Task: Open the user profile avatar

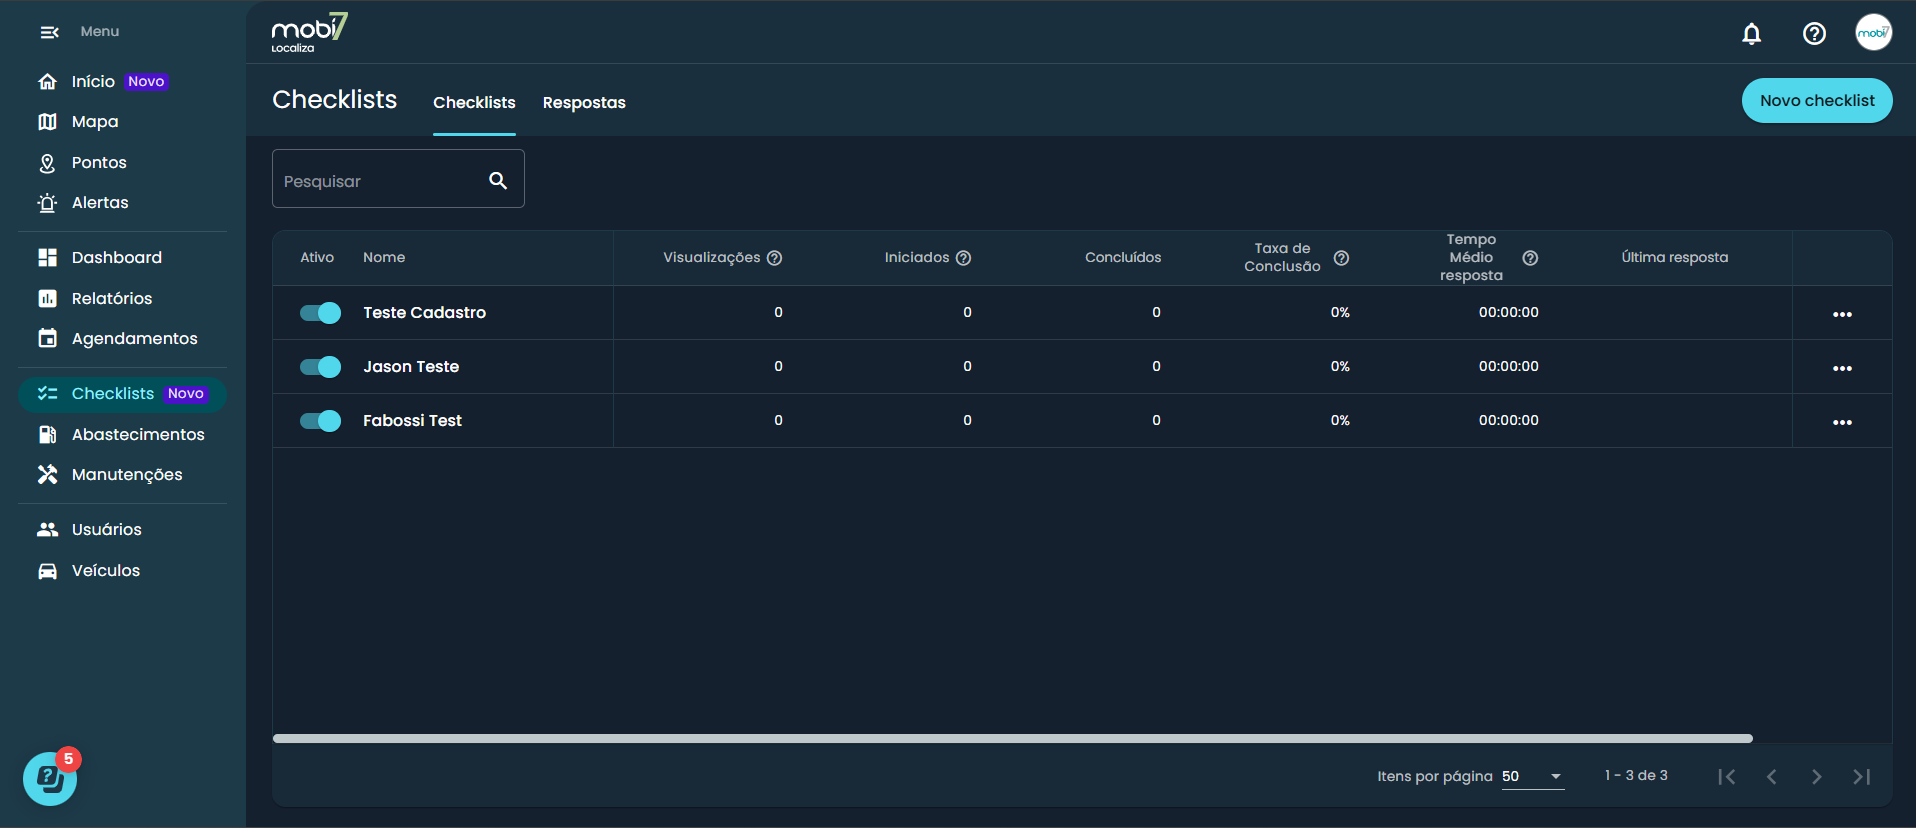Action: pos(1873,33)
